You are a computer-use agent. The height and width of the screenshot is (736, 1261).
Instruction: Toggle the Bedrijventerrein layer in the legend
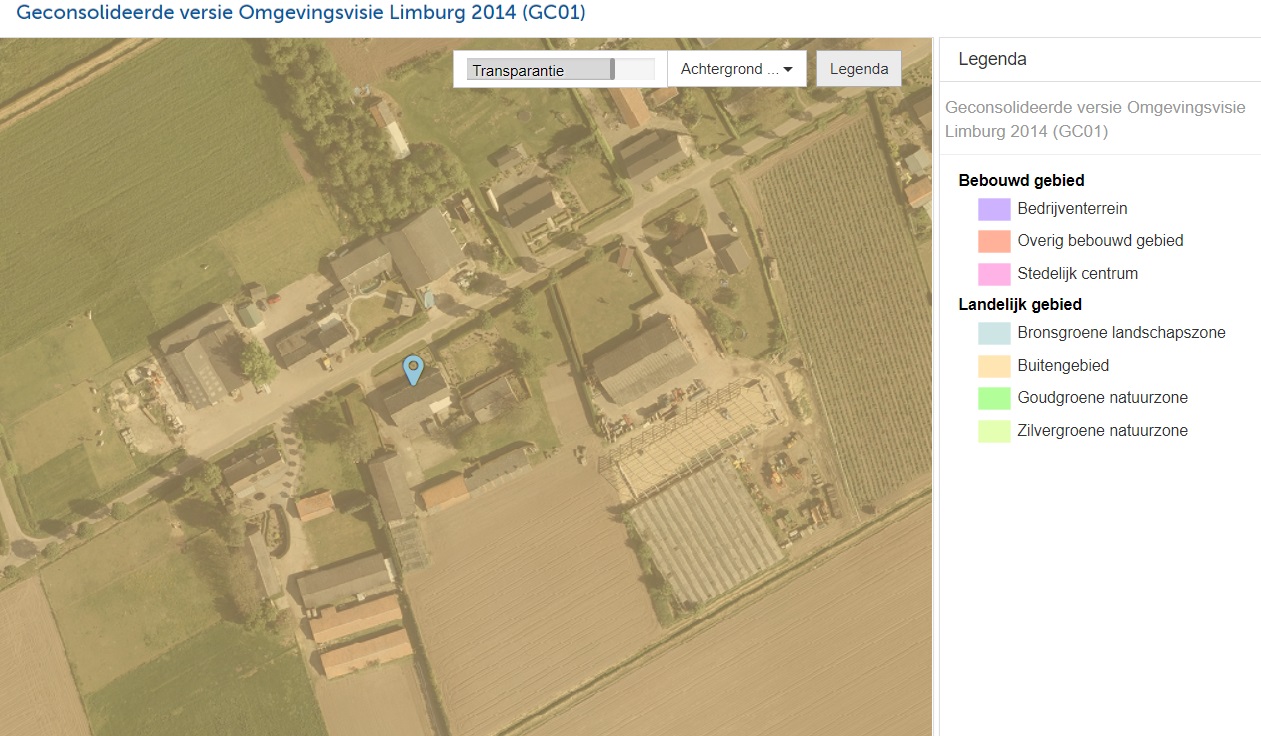(1073, 208)
